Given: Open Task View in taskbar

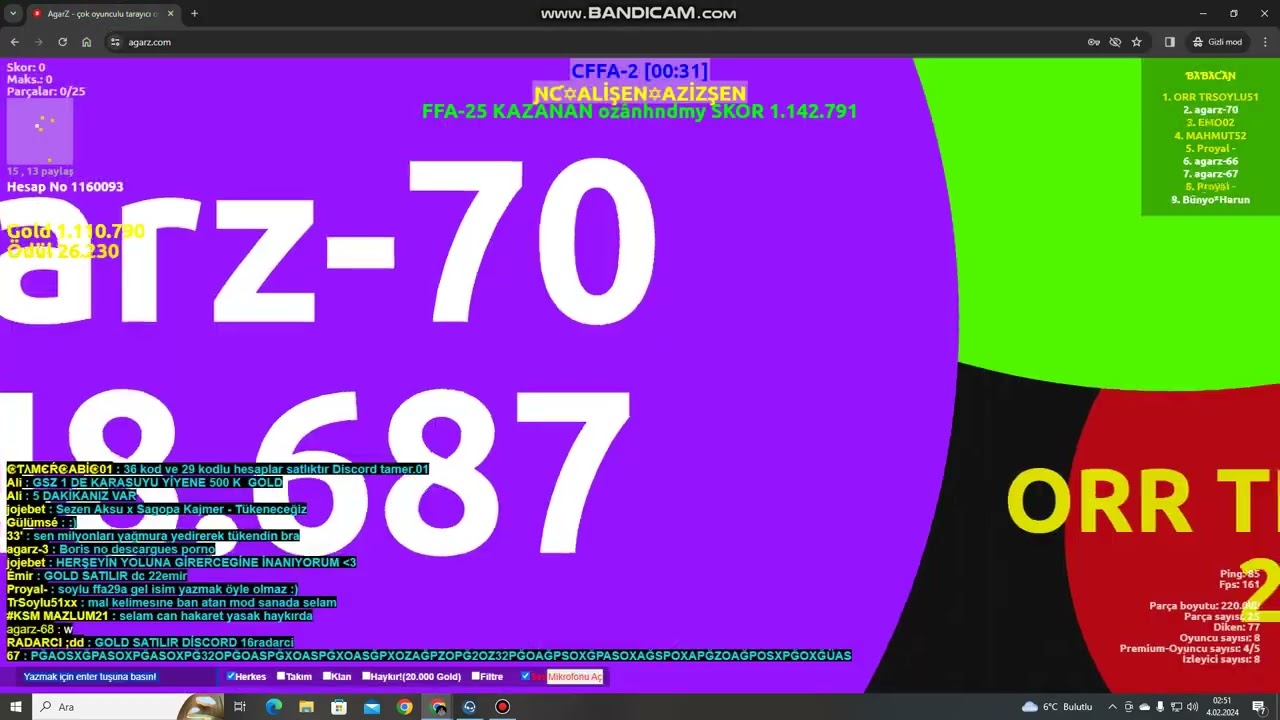Looking at the screenshot, I should point(240,707).
